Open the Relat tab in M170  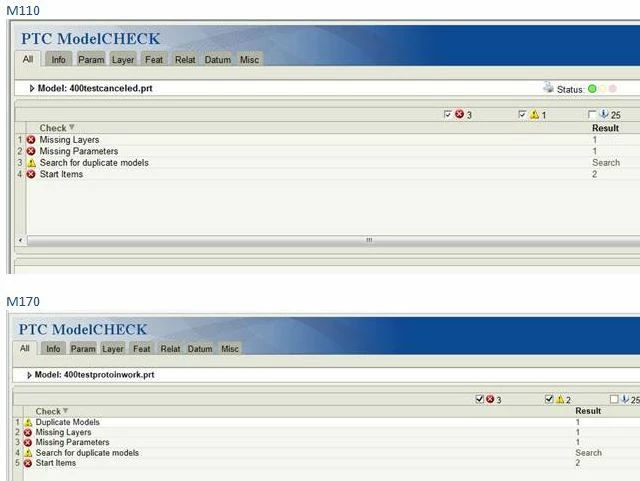(x=170, y=349)
